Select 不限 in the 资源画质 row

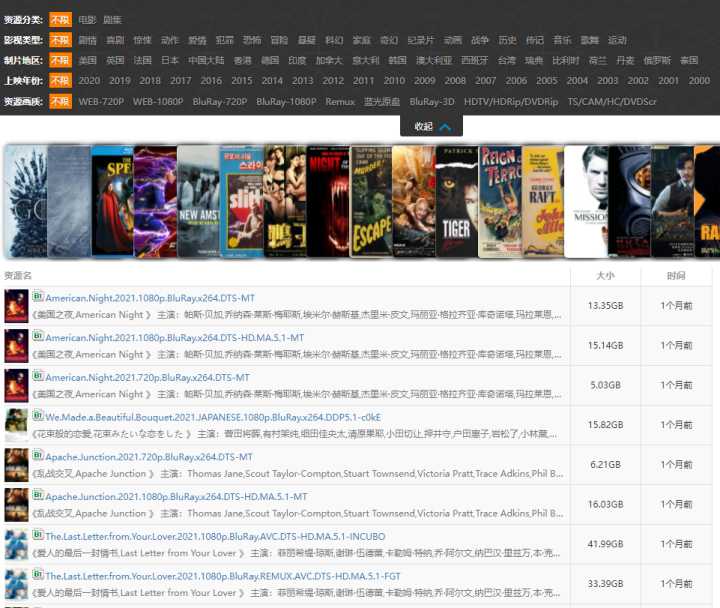pos(61,101)
